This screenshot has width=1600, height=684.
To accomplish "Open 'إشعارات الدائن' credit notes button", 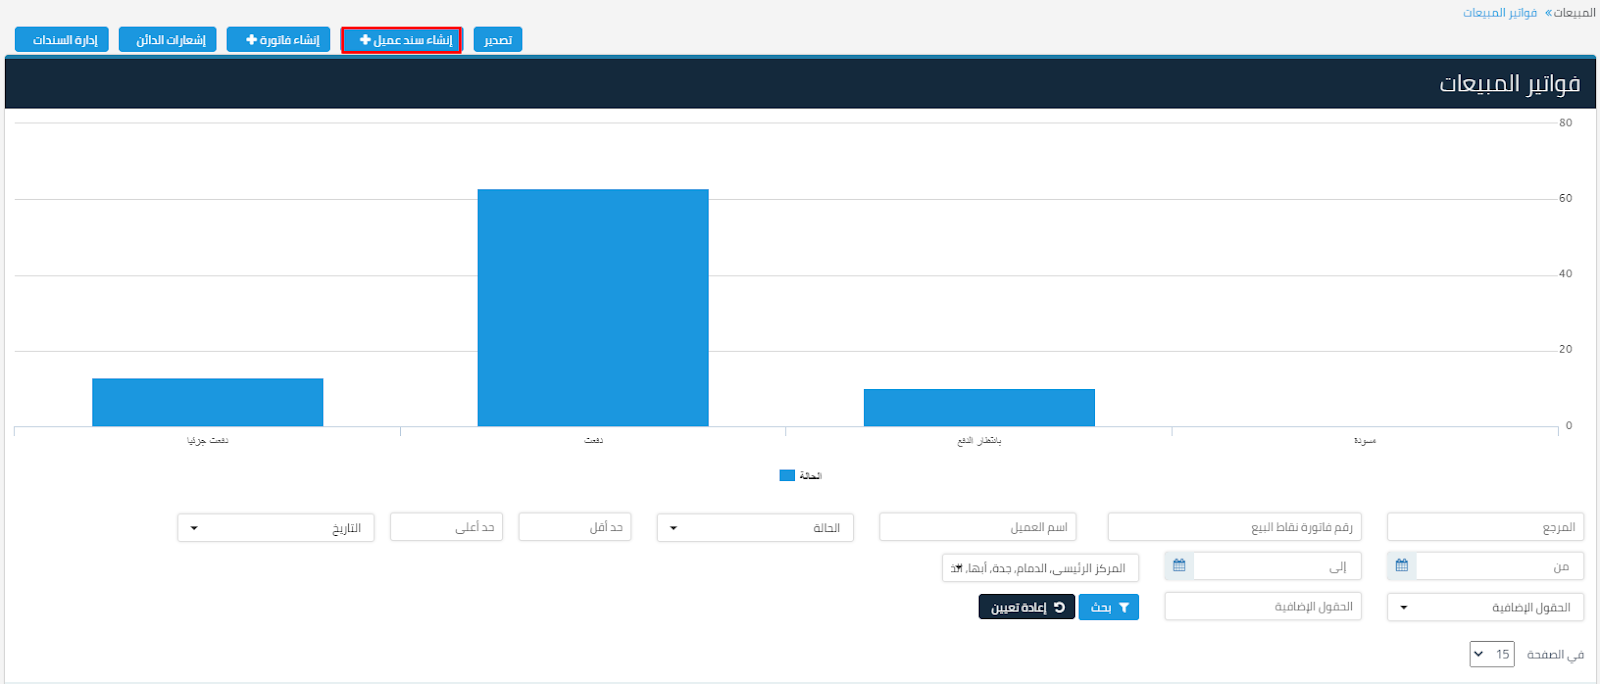I will click(168, 40).
